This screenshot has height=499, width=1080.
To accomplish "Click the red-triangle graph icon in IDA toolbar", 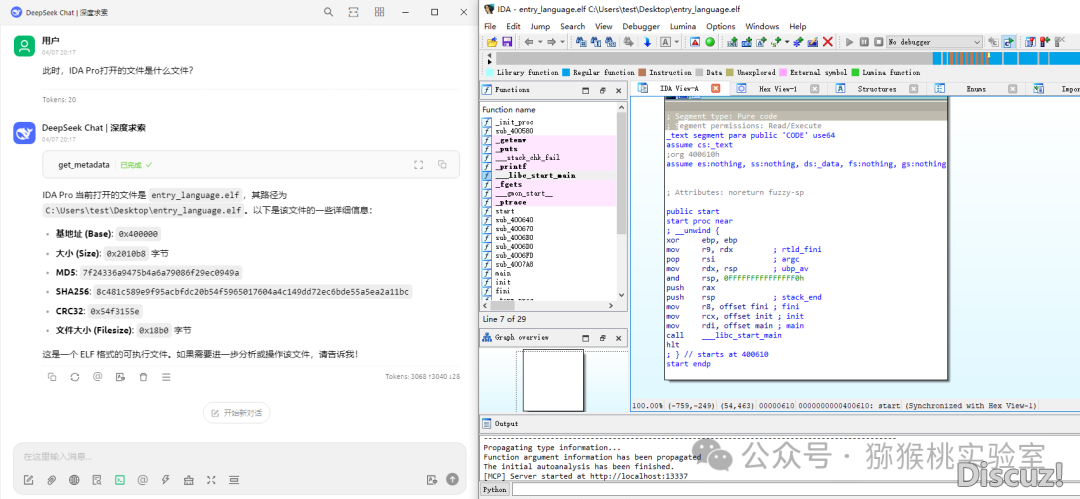I will click(x=695, y=42).
